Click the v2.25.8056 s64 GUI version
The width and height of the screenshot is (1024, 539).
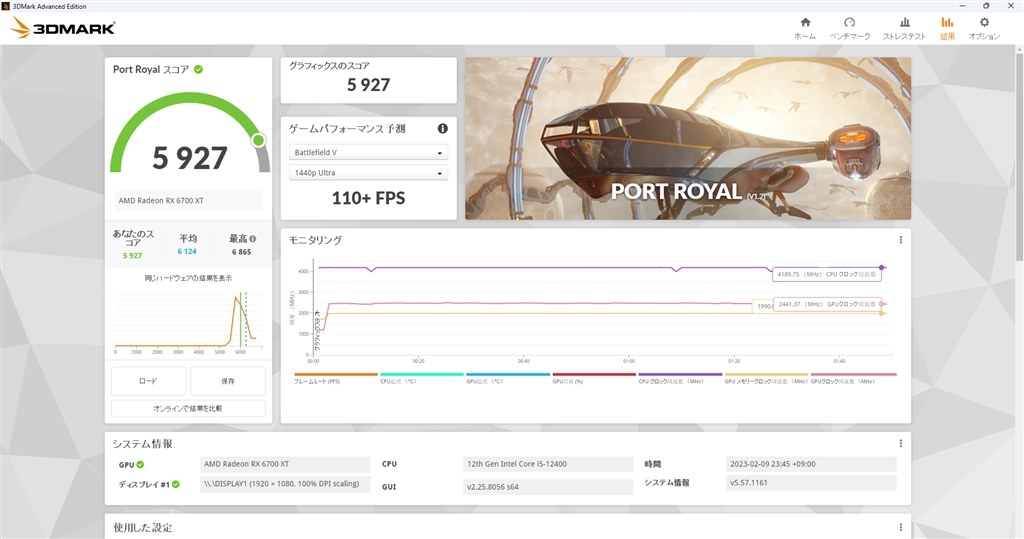click(x=548, y=487)
